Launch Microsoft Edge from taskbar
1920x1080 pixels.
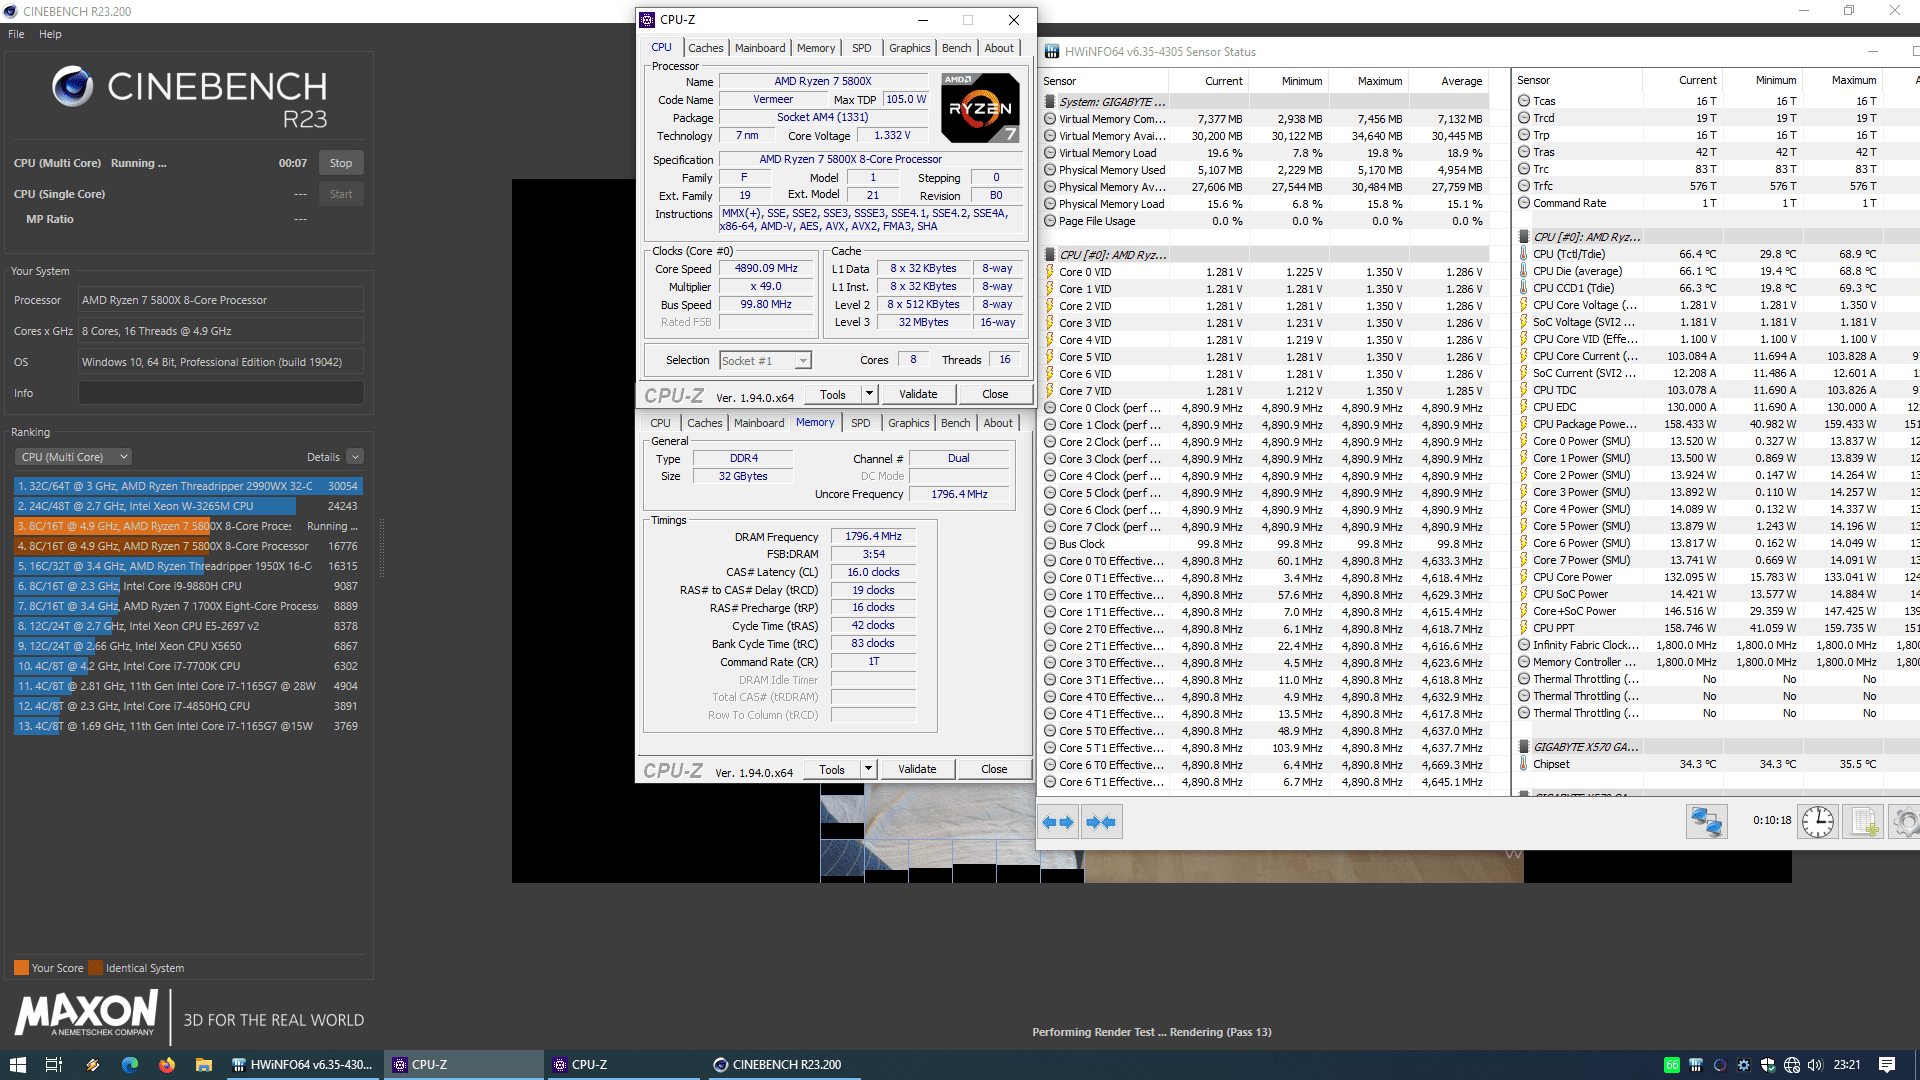point(130,1065)
